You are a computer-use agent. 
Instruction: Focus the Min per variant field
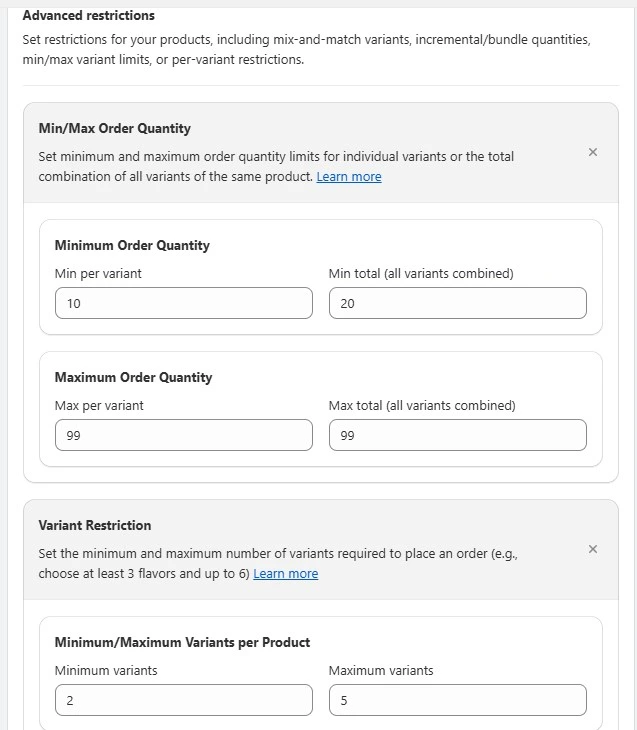pyautogui.click(x=184, y=303)
